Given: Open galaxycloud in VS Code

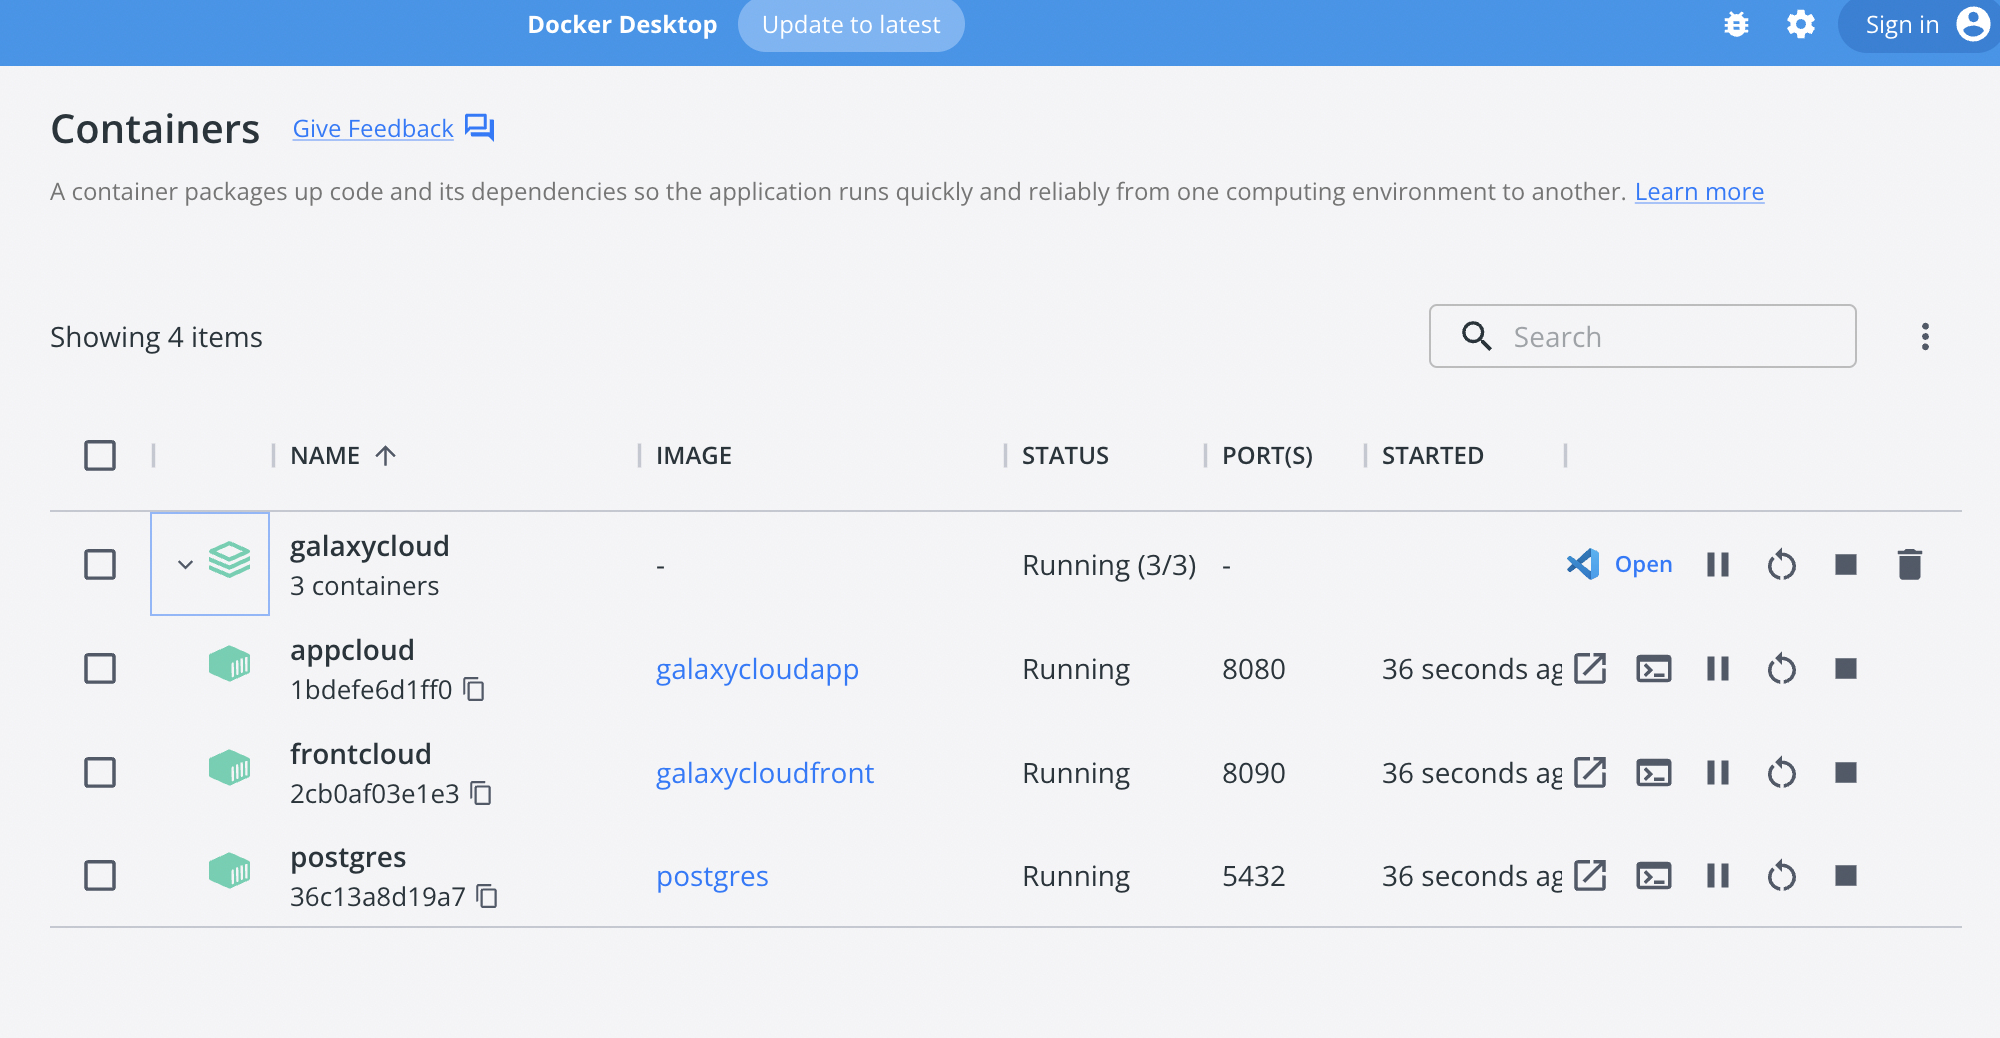Looking at the screenshot, I should pos(1619,564).
